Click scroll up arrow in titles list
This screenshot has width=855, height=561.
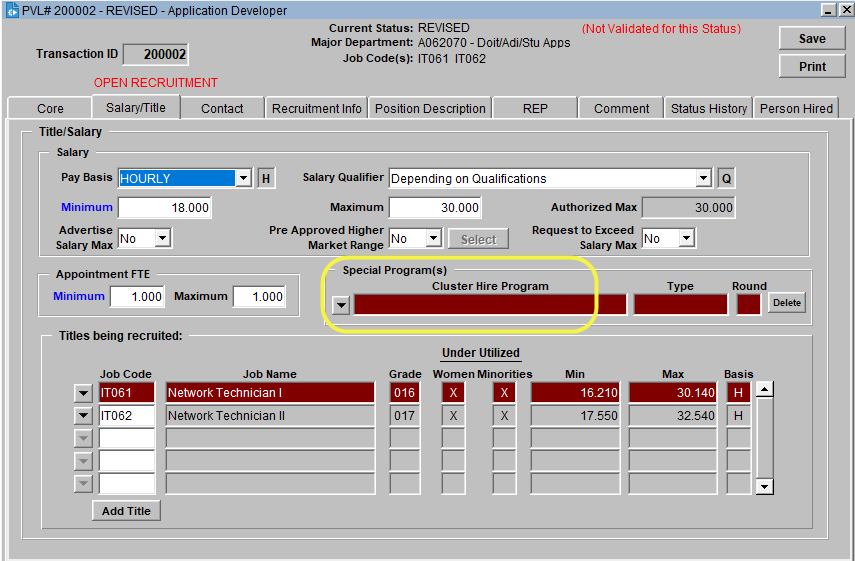(764, 389)
